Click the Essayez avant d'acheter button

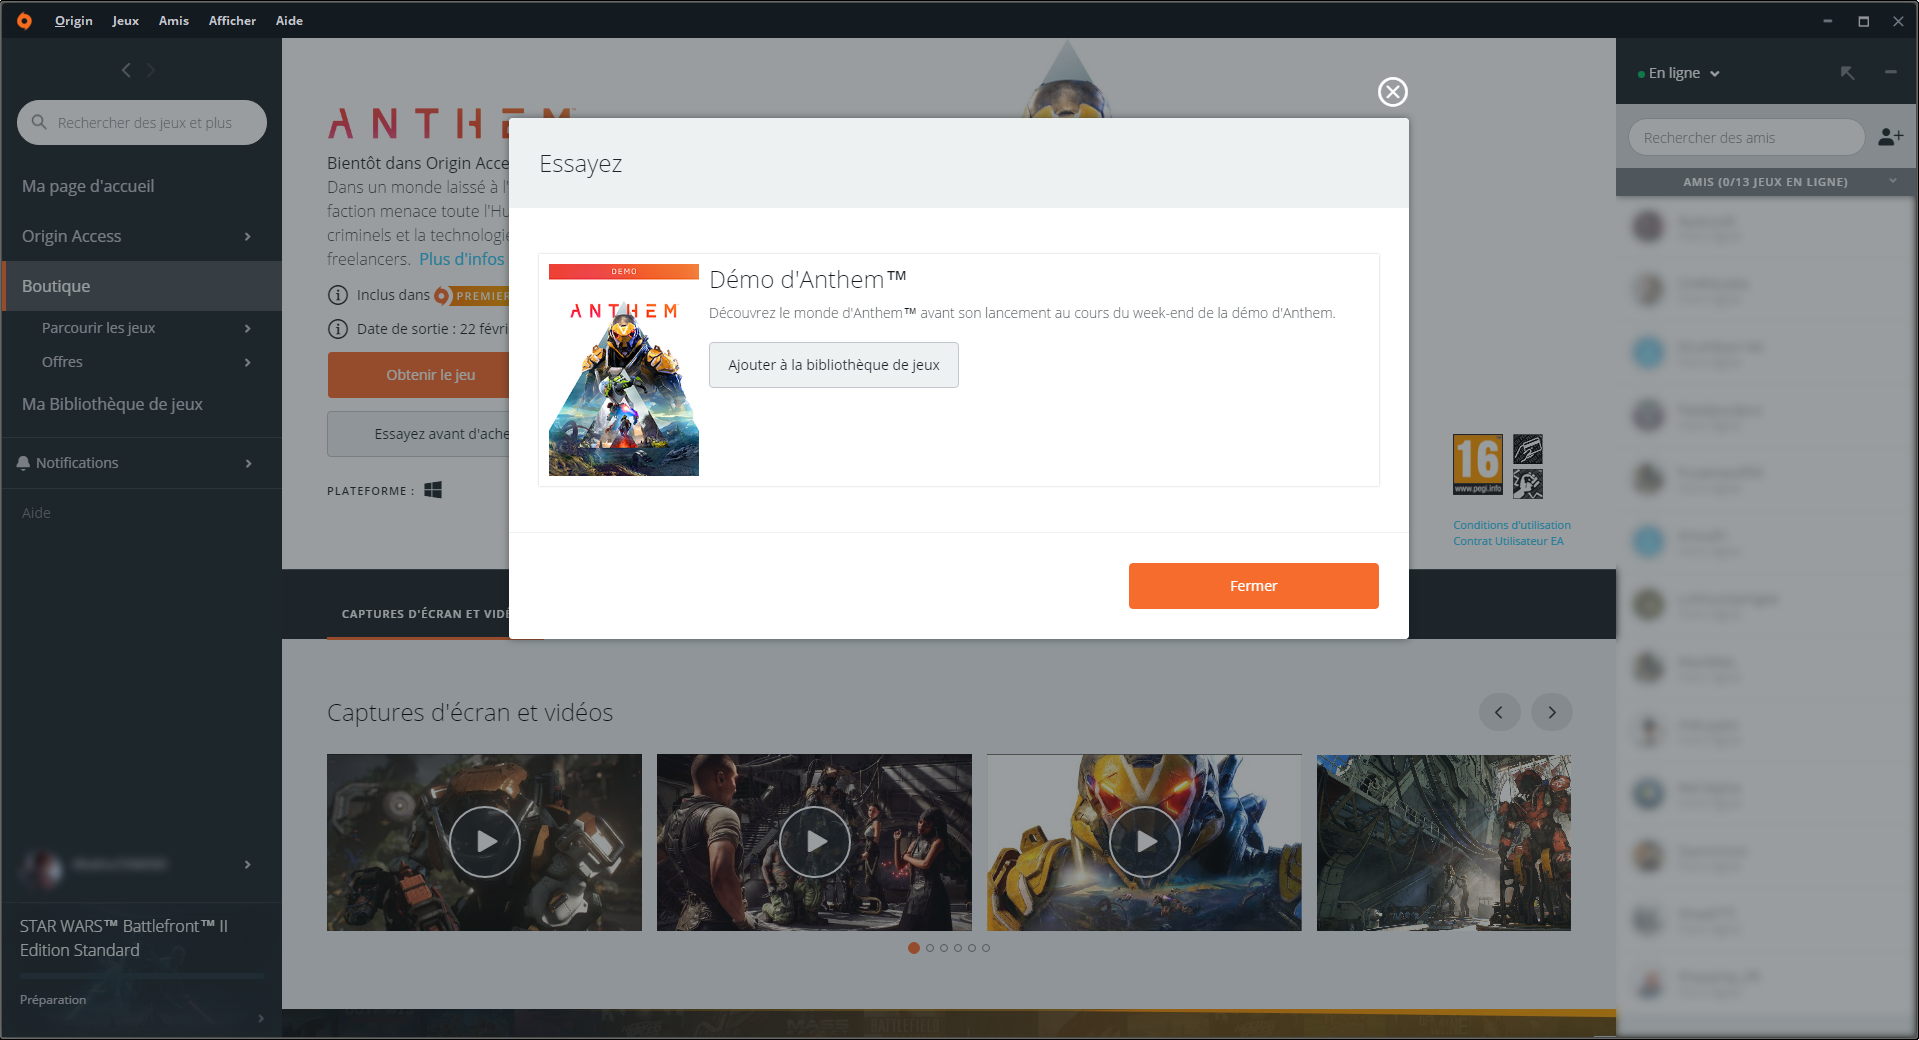[419, 434]
